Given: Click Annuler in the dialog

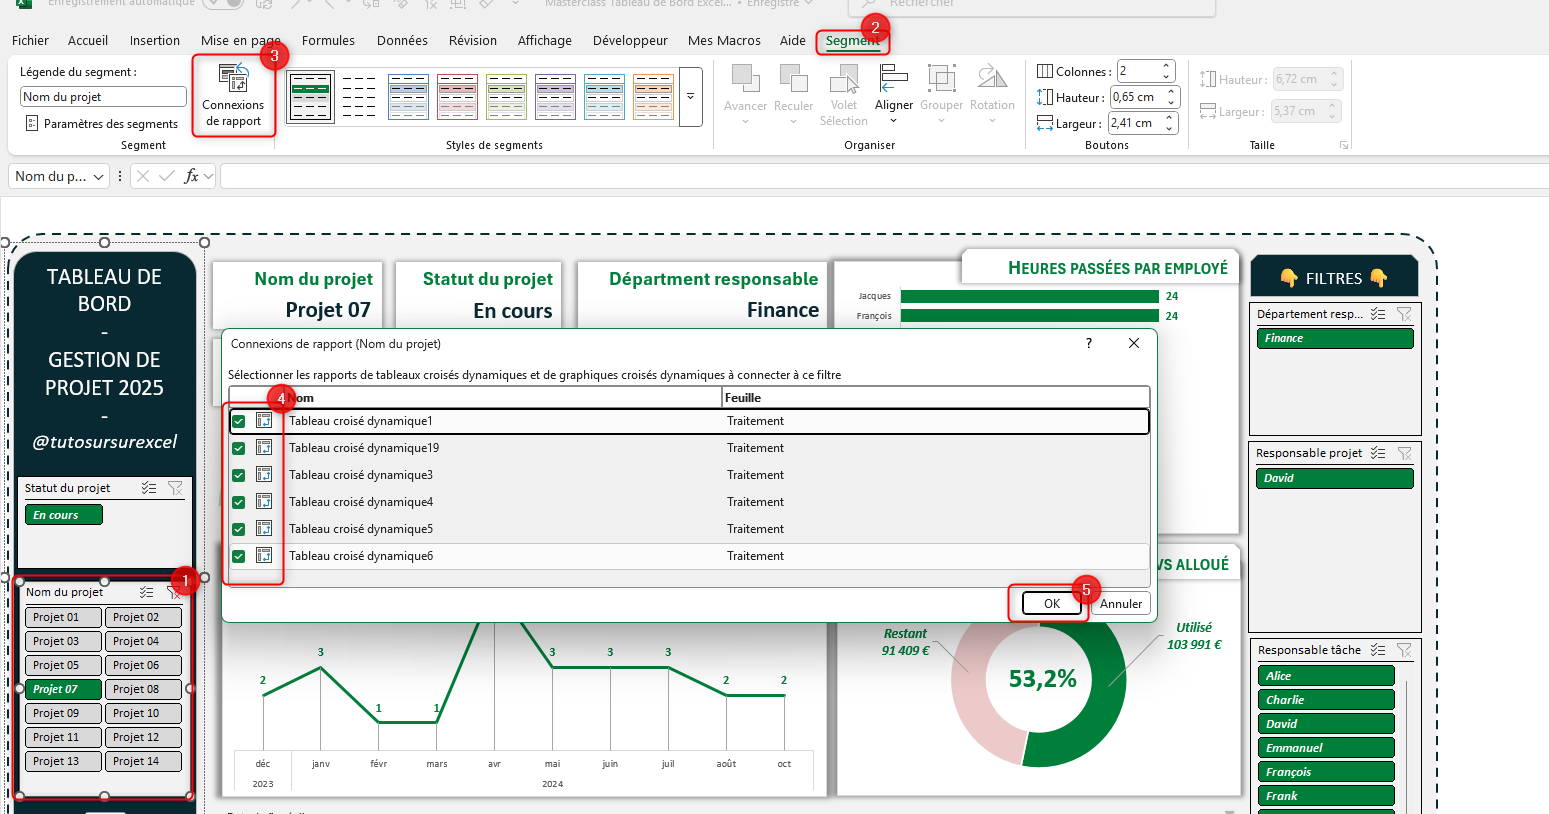Looking at the screenshot, I should [x=1121, y=604].
